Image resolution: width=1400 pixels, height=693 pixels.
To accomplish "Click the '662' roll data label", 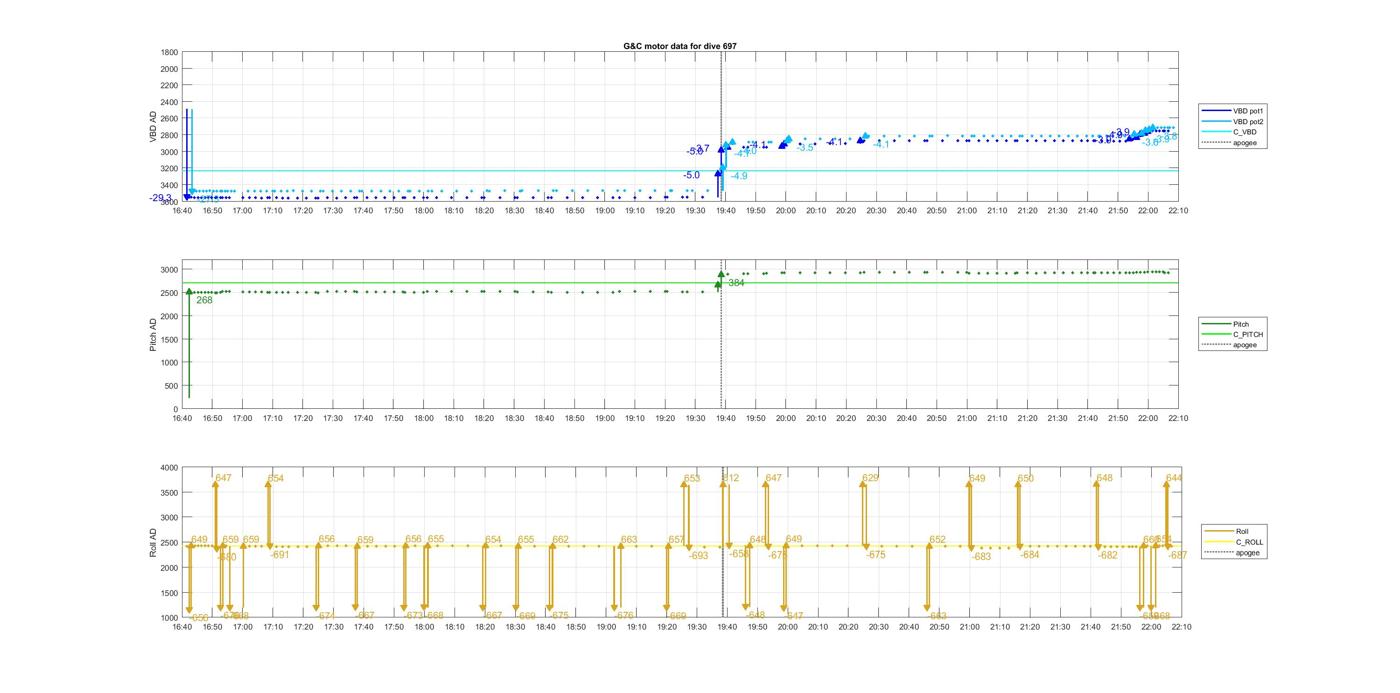I will coord(560,540).
